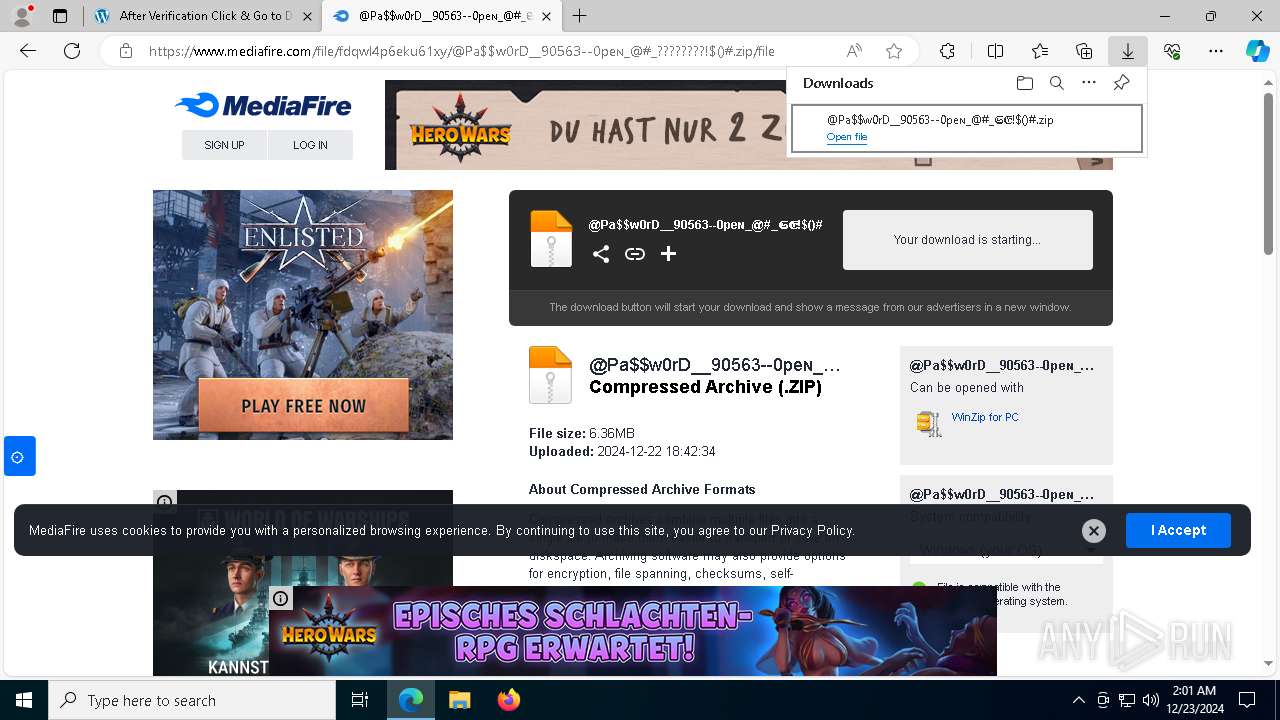The height and width of the screenshot is (720, 1280).
Task: Pin the Downloads panel
Action: pyautogui.click(x=1122, y=83)
